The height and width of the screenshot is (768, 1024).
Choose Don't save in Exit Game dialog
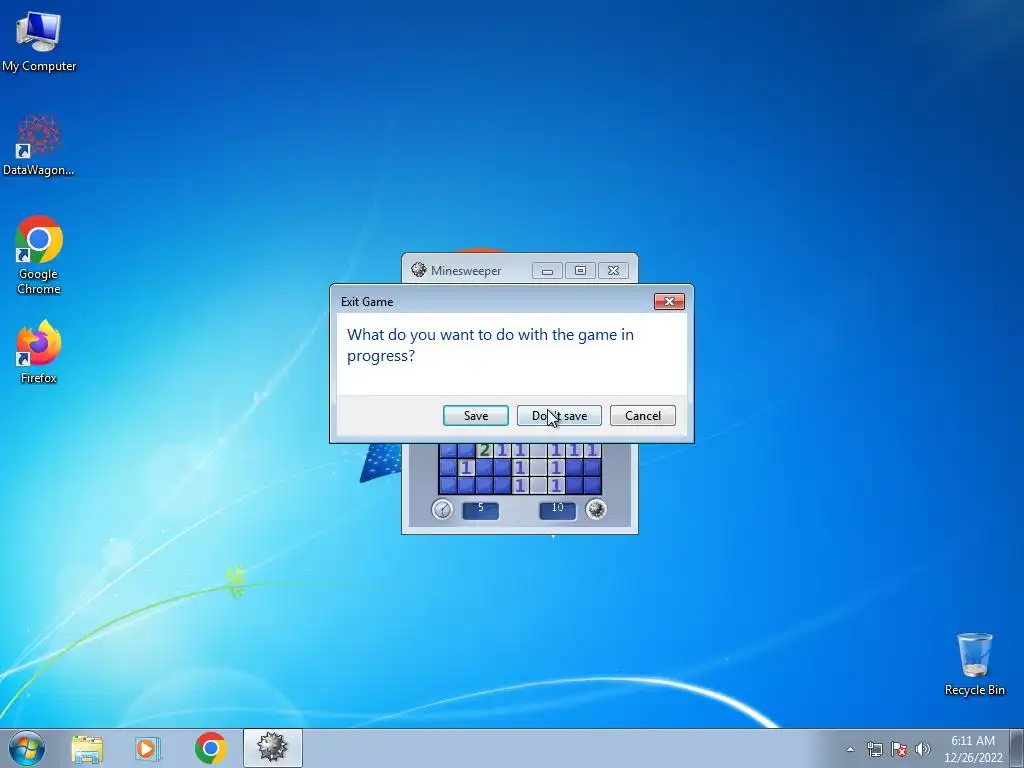pos(559,416)
